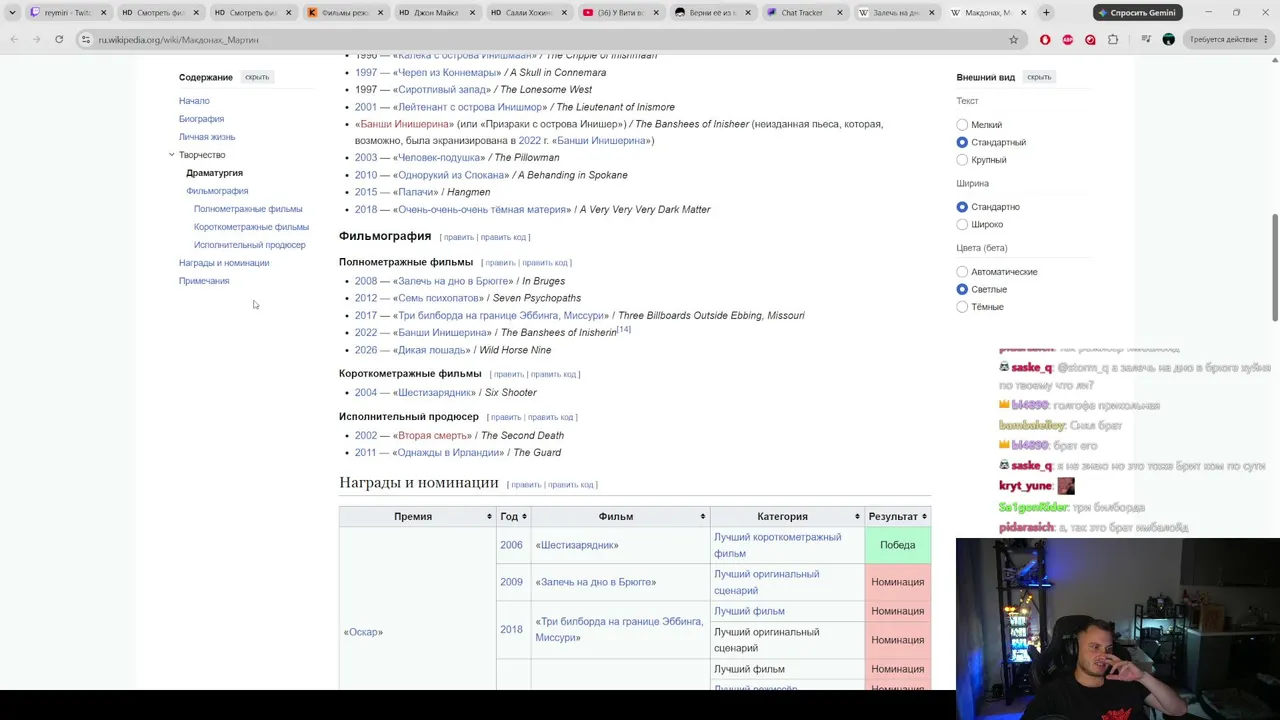
Task: Open 'Дикая лошадь' film link
Action: pyautogui.click(x=431, y=350)
